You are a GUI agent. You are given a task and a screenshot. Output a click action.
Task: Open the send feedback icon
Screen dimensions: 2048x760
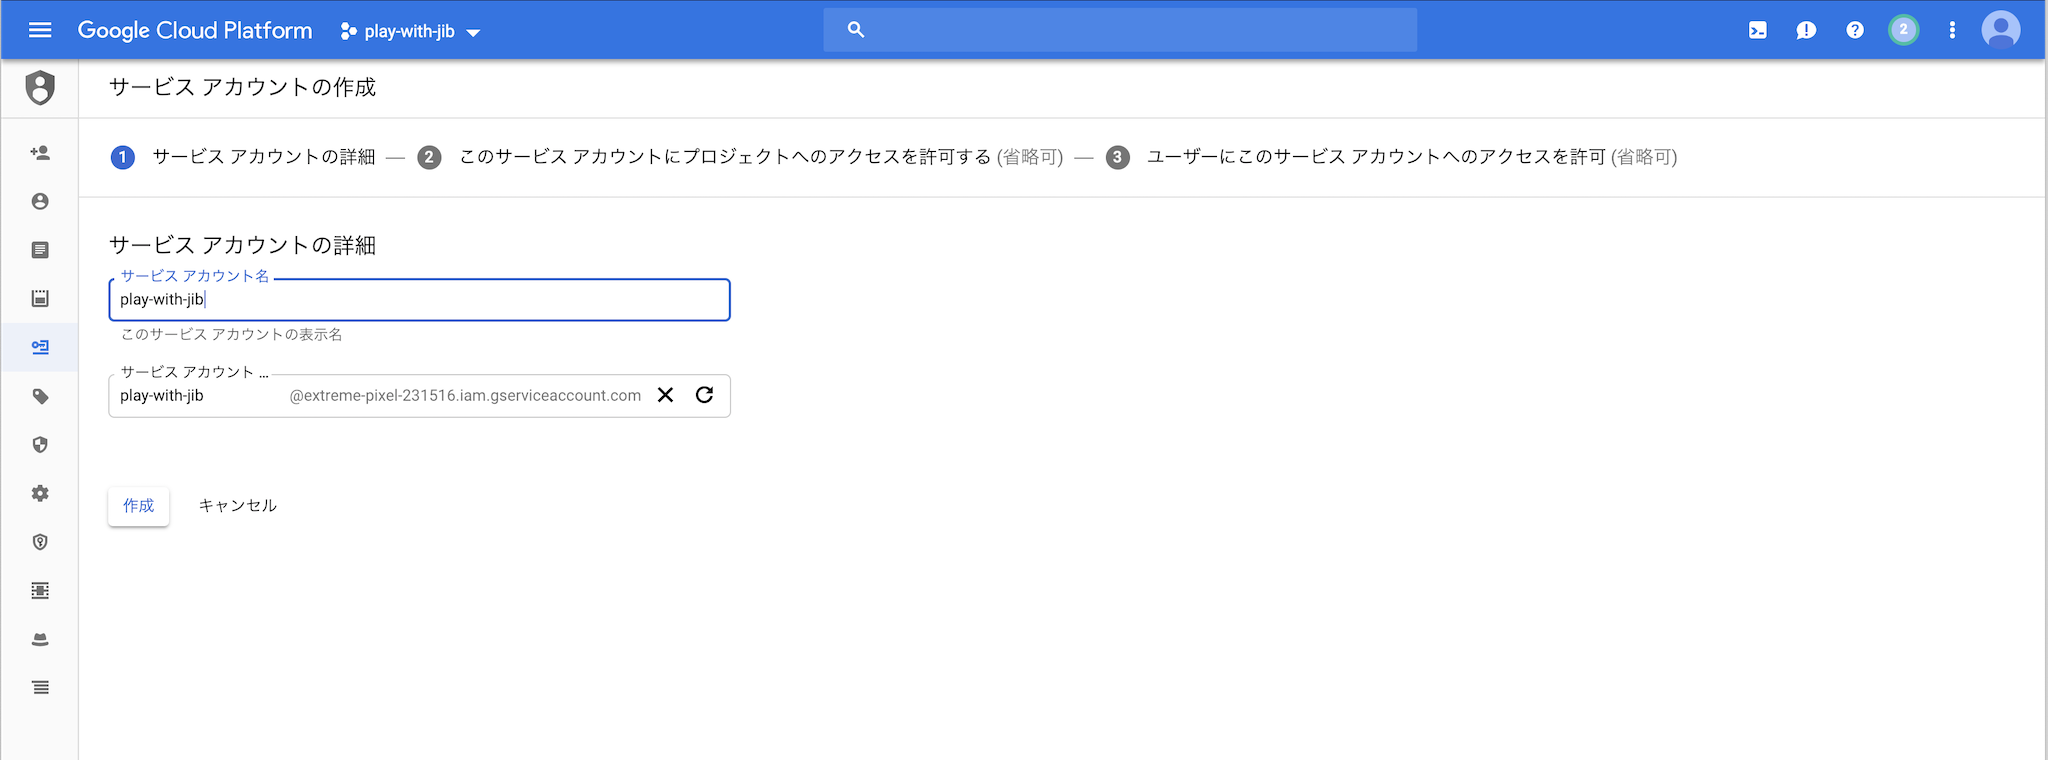(1806, 30)
